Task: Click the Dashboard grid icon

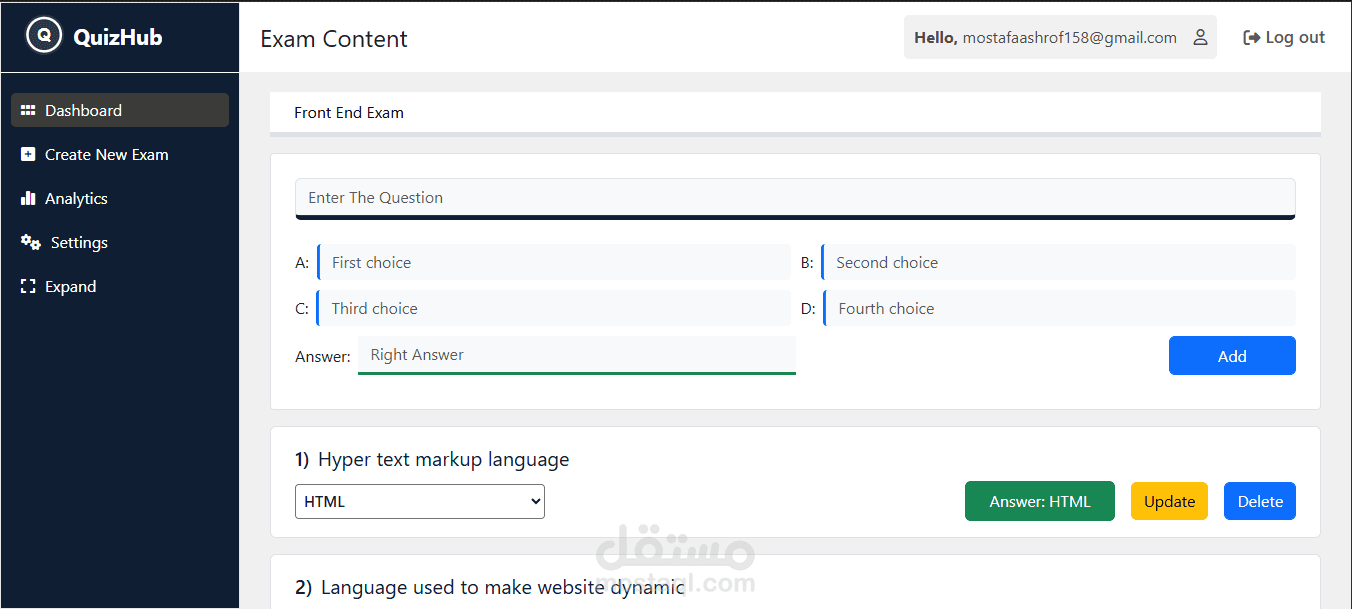Action: [28, 111]
